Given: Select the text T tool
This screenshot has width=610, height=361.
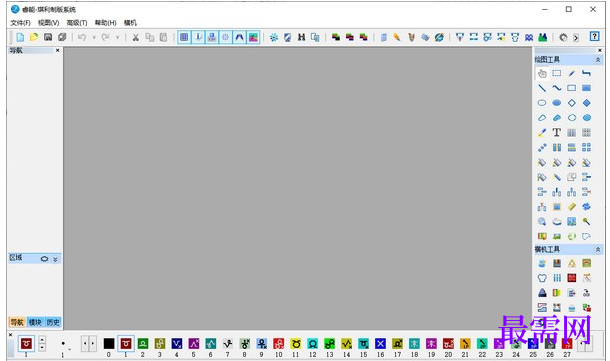Looking at the screenshot, I should pyautogui.click(x=557, y=133).
